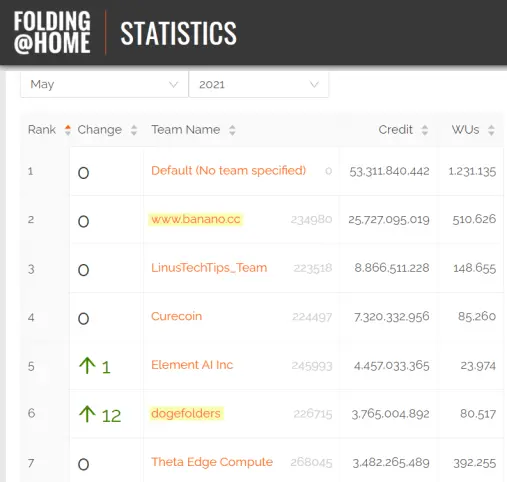
Task: Open the 2021 year dropdown
Action: (259, 85)
